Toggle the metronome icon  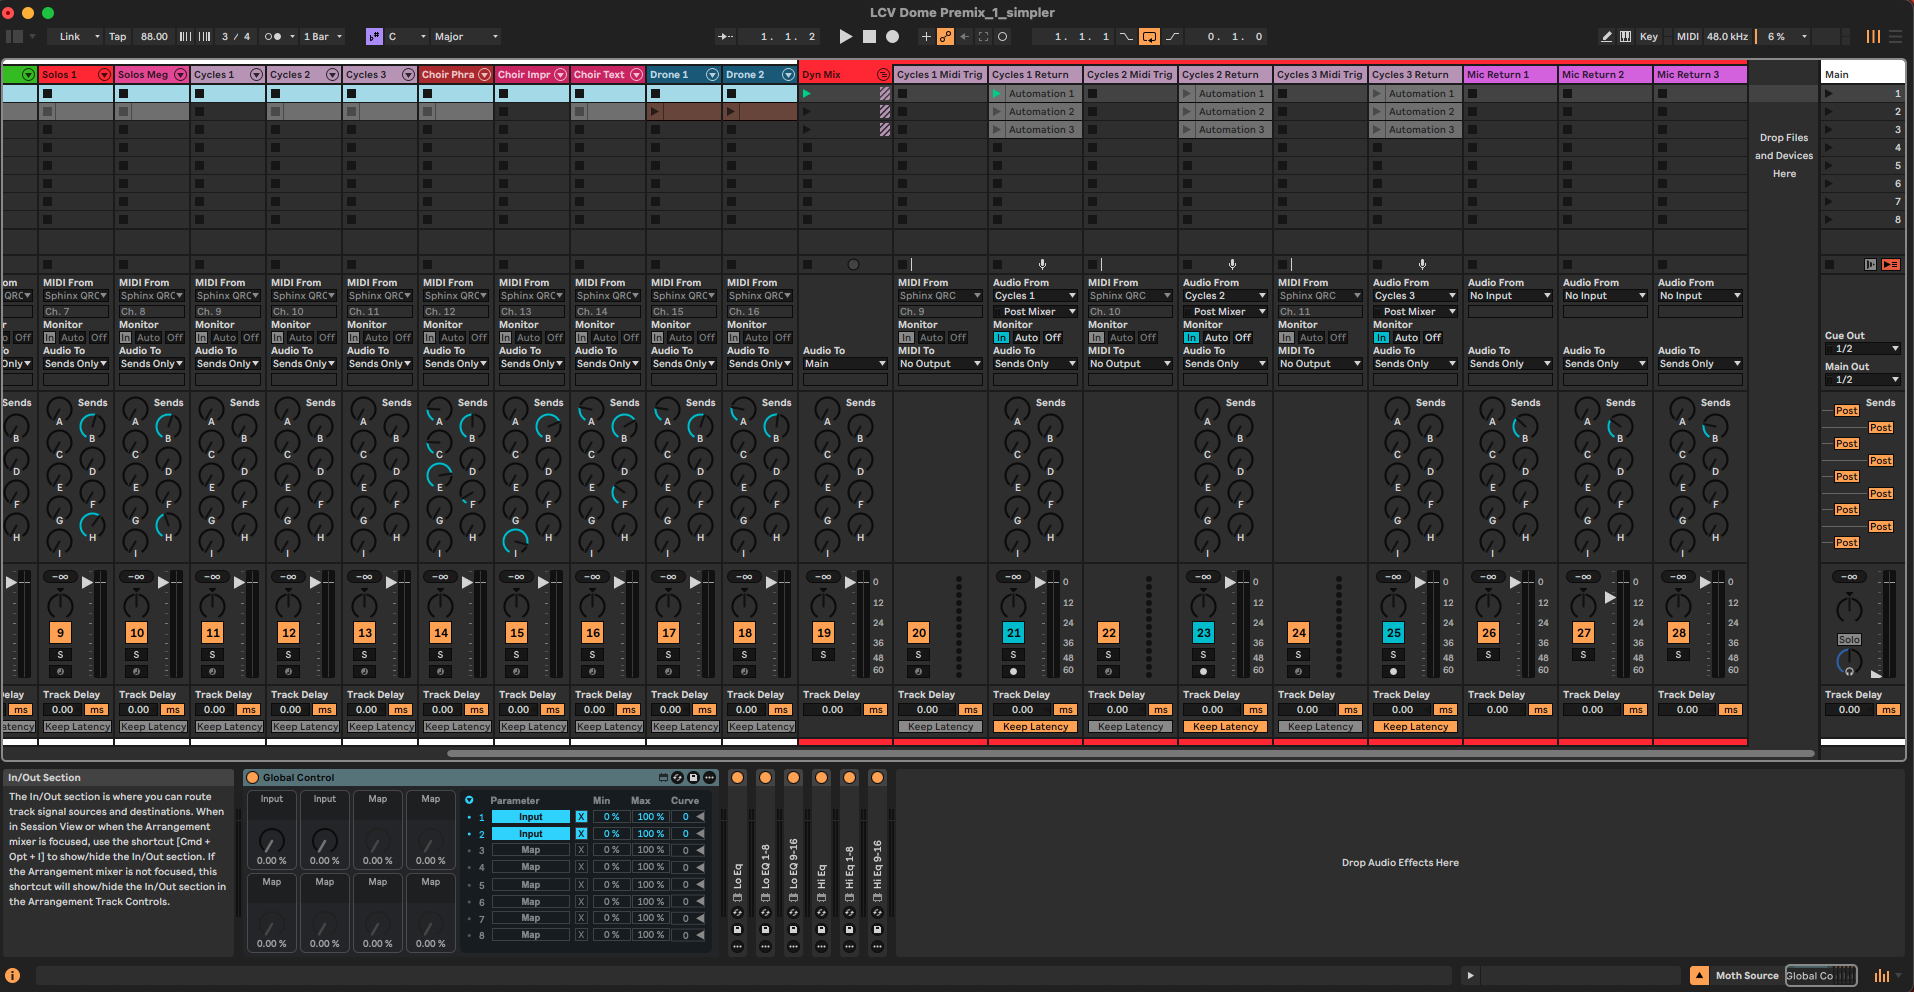[272, 37]
